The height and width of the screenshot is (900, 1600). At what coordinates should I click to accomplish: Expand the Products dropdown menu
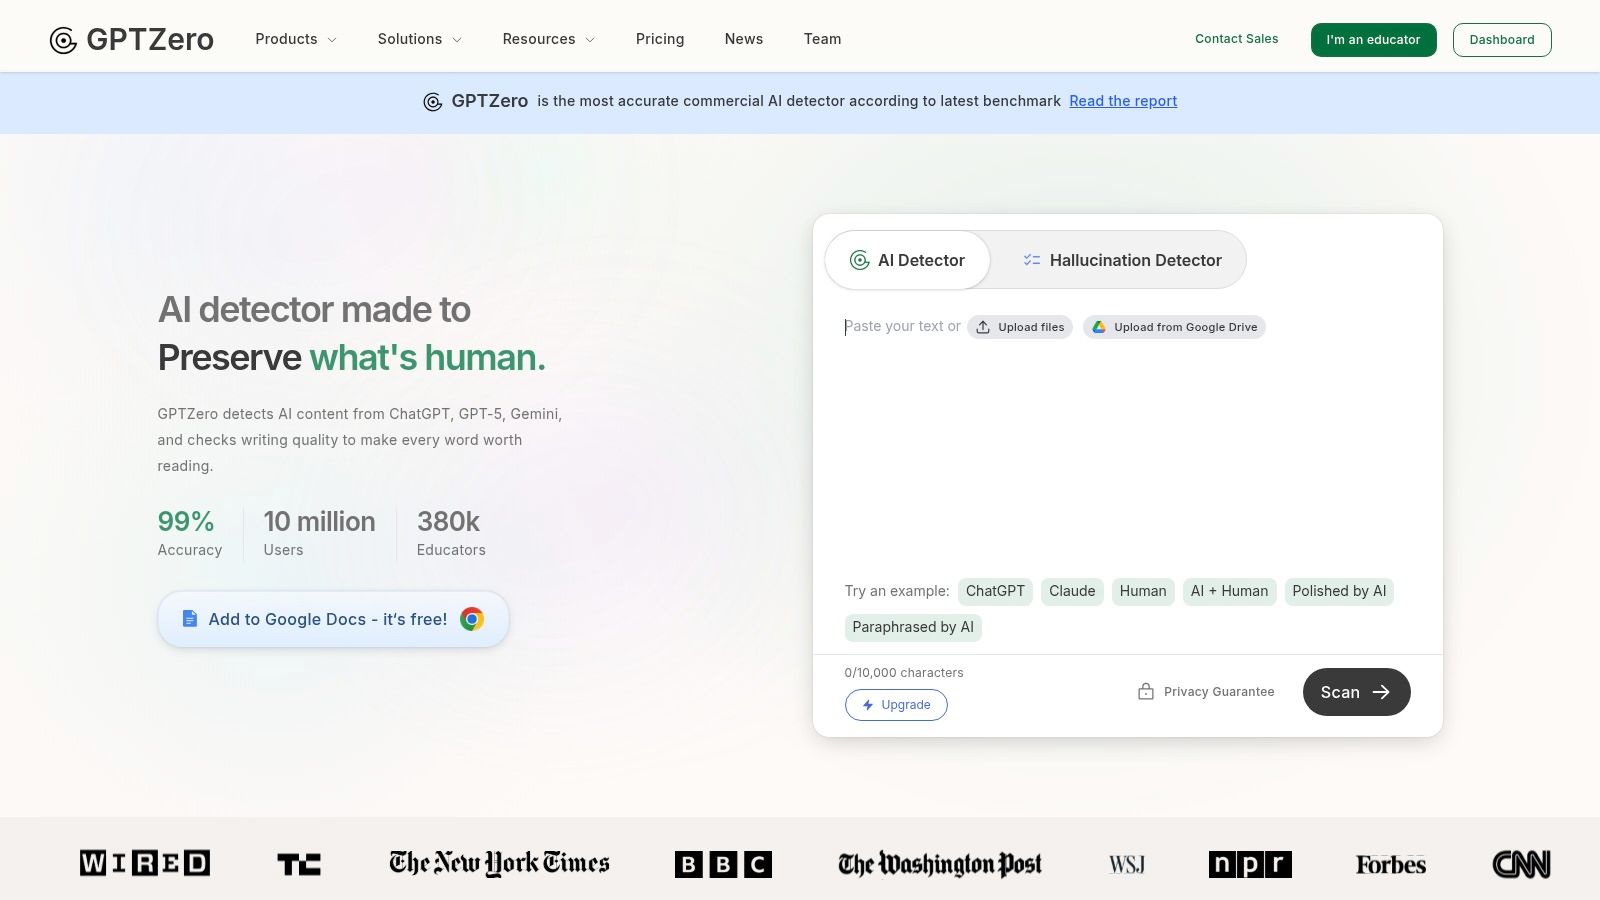tap(295, 39)
